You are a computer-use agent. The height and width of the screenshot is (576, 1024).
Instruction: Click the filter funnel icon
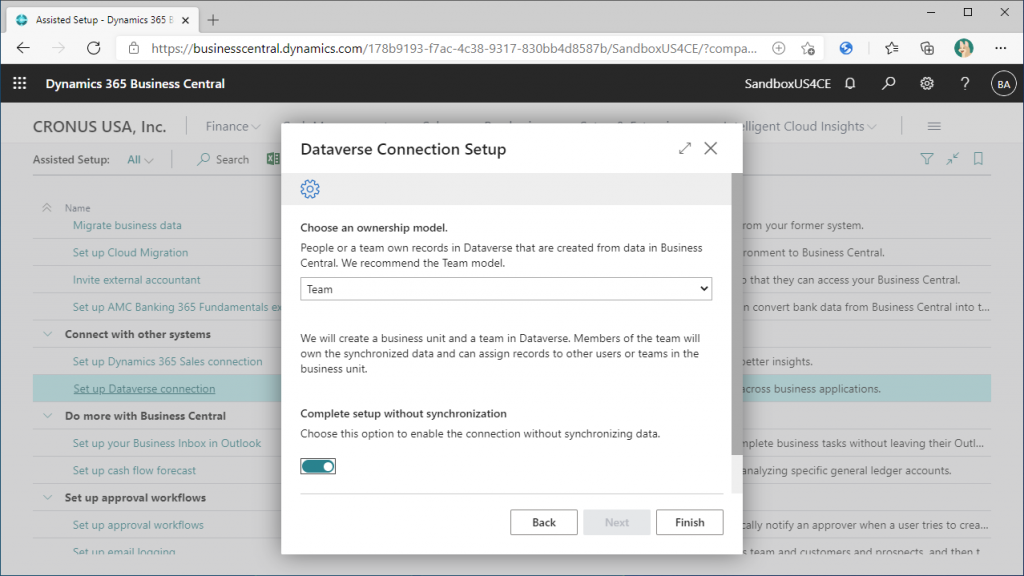point(927,159)
